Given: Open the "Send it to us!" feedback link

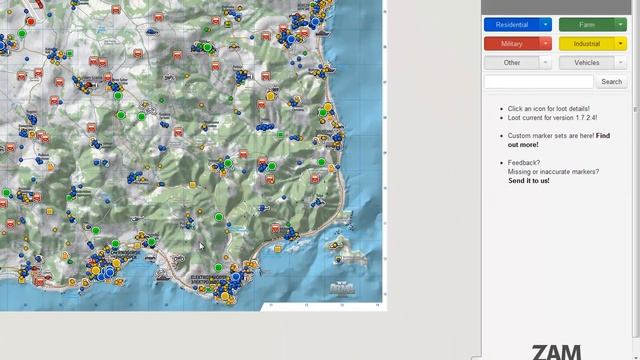Looking at the screenshot, I should tap(529, 180).
